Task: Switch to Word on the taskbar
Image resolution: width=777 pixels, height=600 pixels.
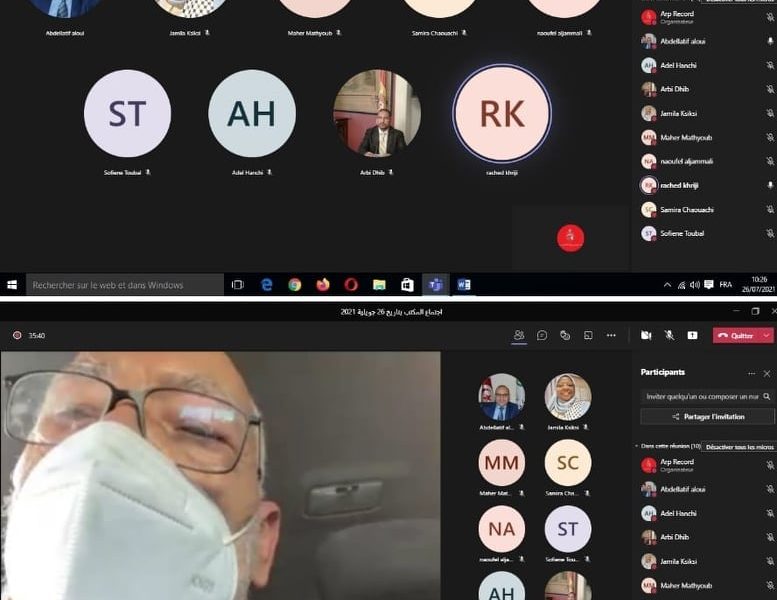Action: tap(464, 285)
